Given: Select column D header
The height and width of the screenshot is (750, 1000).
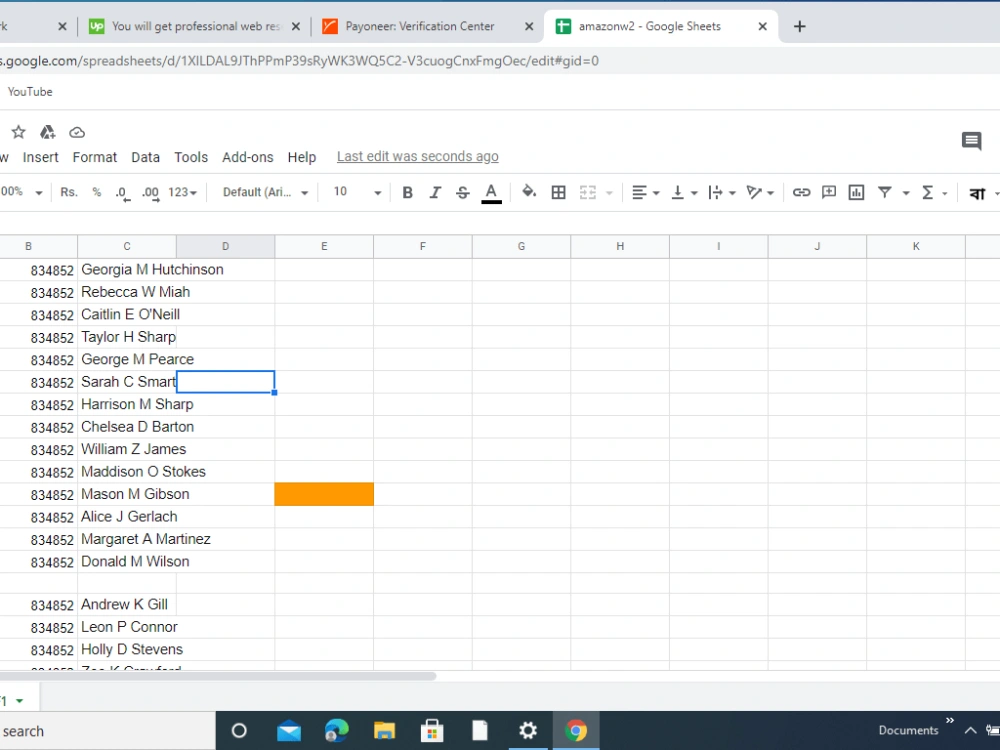Looking at the screenshot, I should coord(225,246).
